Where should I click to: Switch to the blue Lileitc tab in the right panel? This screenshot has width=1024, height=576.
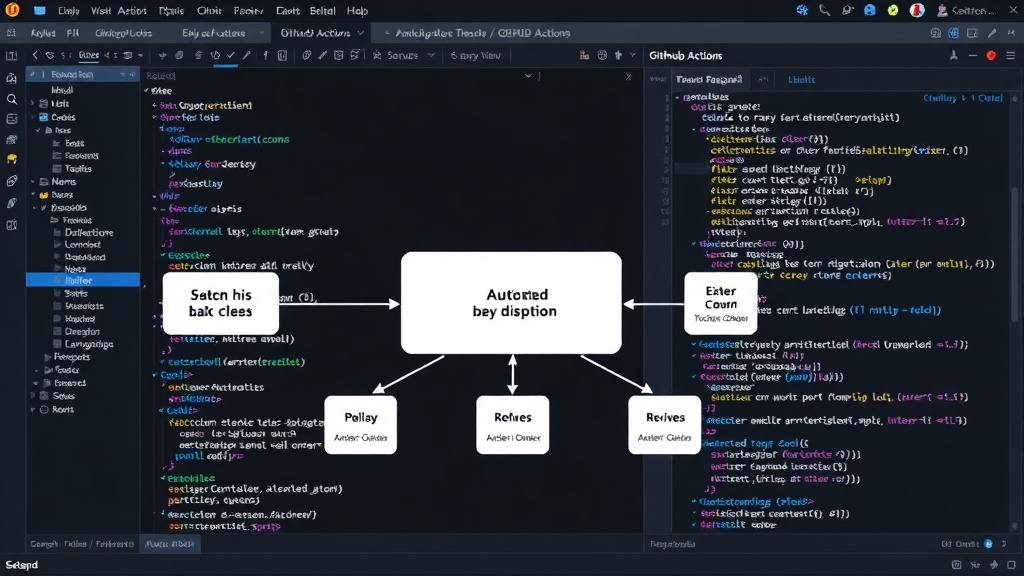pos(801,80)
